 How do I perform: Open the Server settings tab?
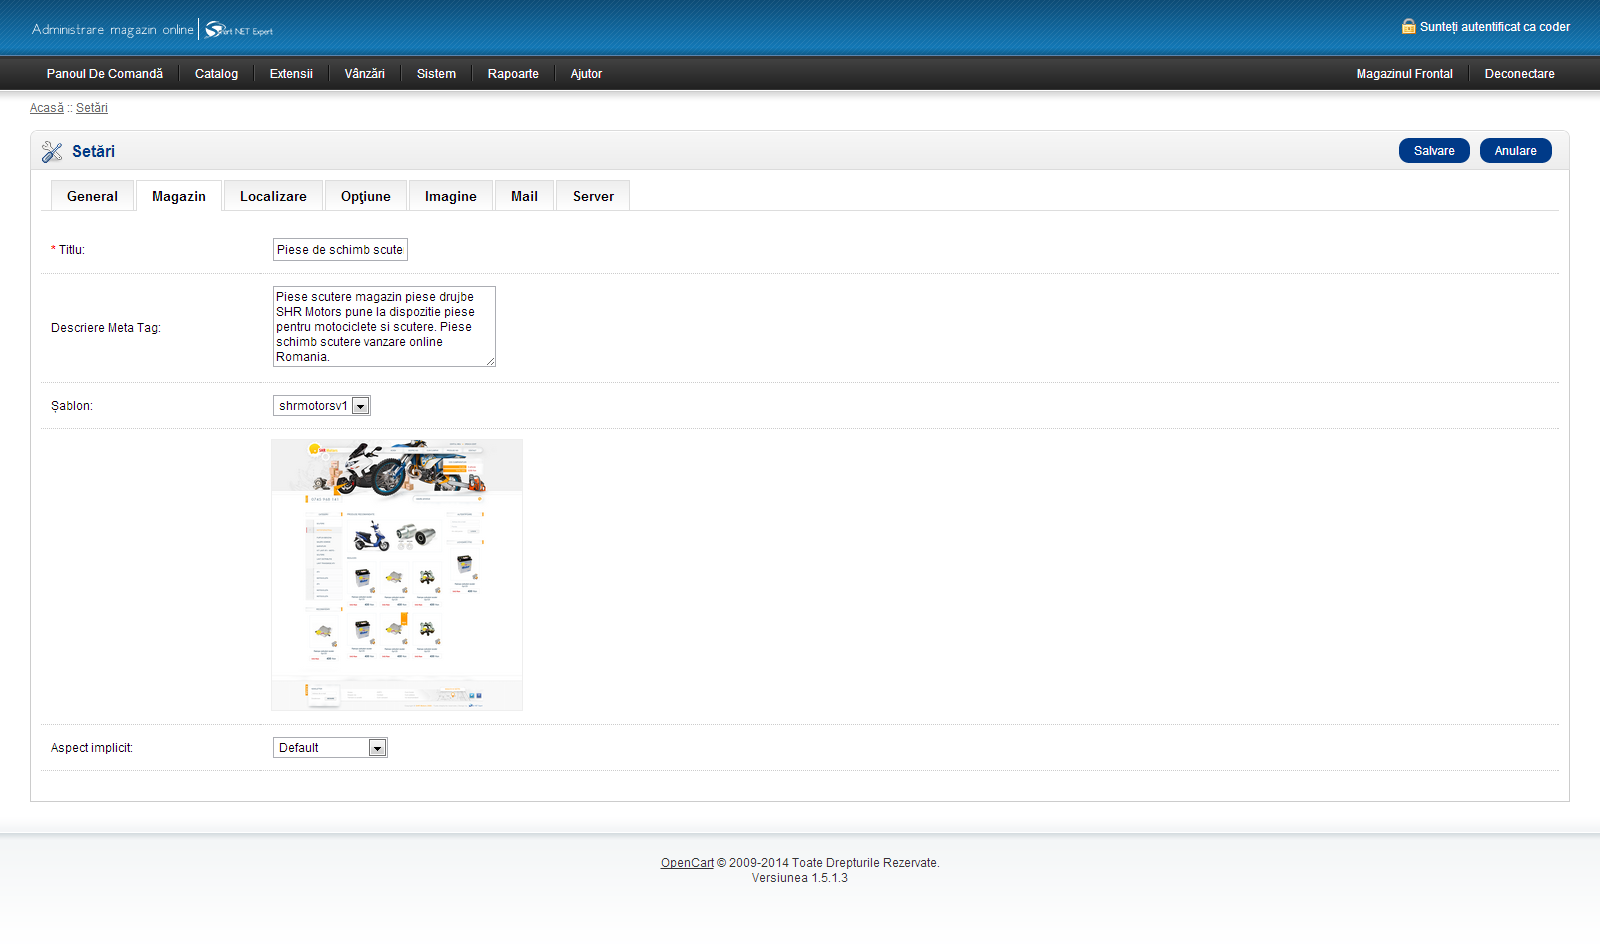click(x=593, y=197)
